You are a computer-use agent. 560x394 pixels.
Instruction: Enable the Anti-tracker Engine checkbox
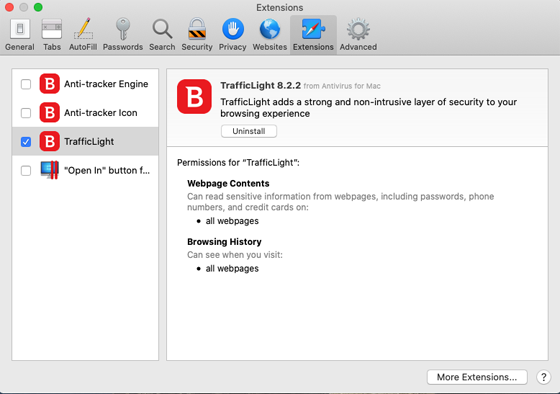click(26, 84)
